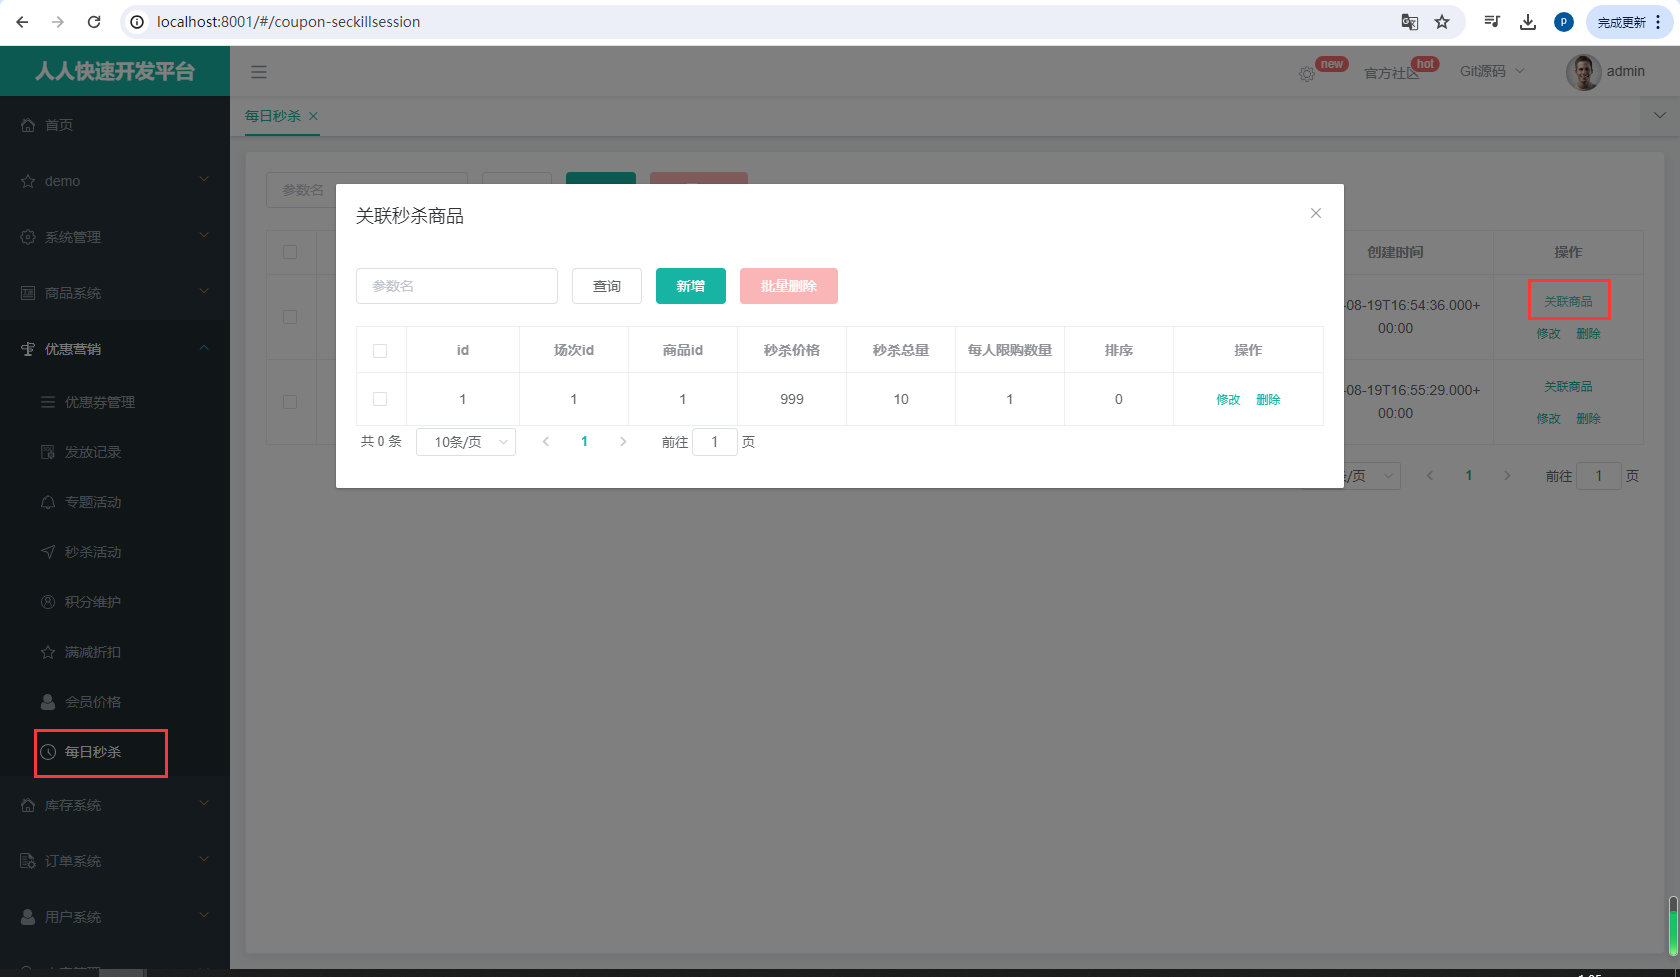Click 关联商品 in the first background row
Image resolution: width=1680 pixels, height=977 pixels.
point(1568,301)
